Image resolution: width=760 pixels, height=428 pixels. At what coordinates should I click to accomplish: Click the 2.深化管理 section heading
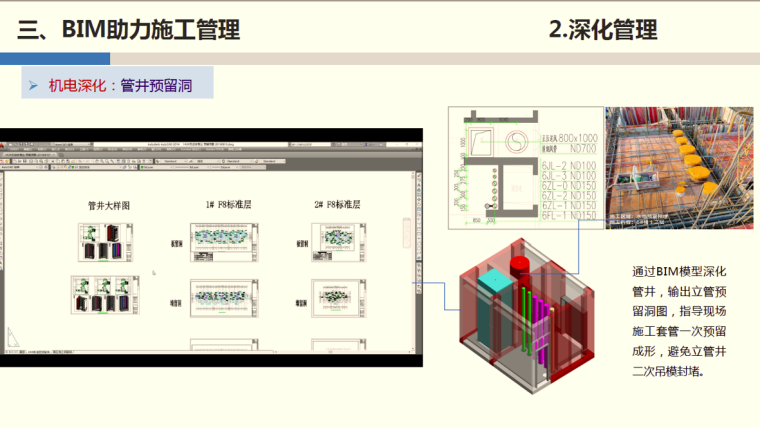(x=603, y=30)
